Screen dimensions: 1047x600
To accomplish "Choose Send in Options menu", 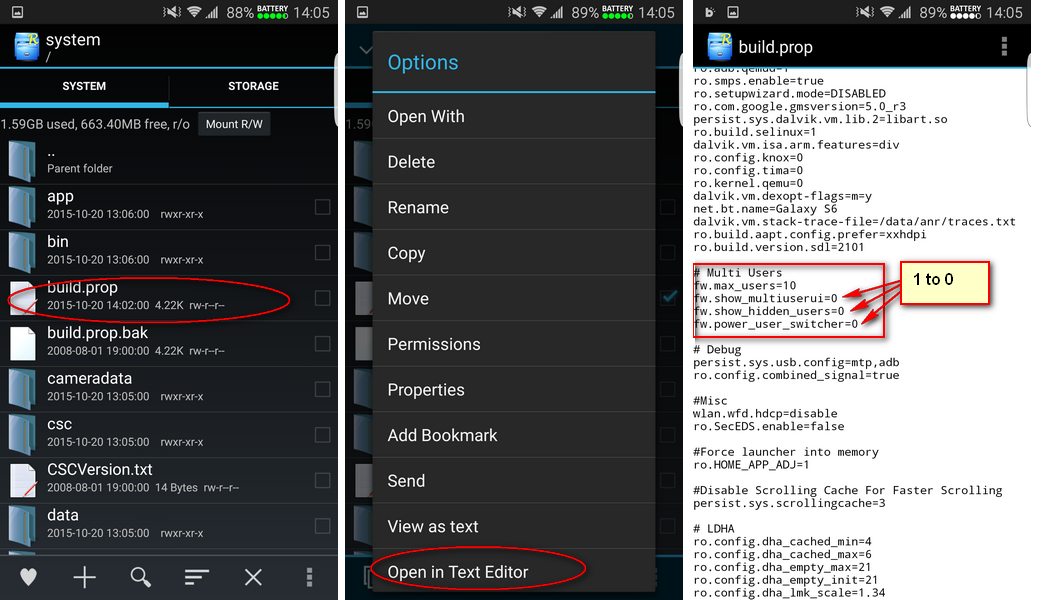I will coord(513,481).
